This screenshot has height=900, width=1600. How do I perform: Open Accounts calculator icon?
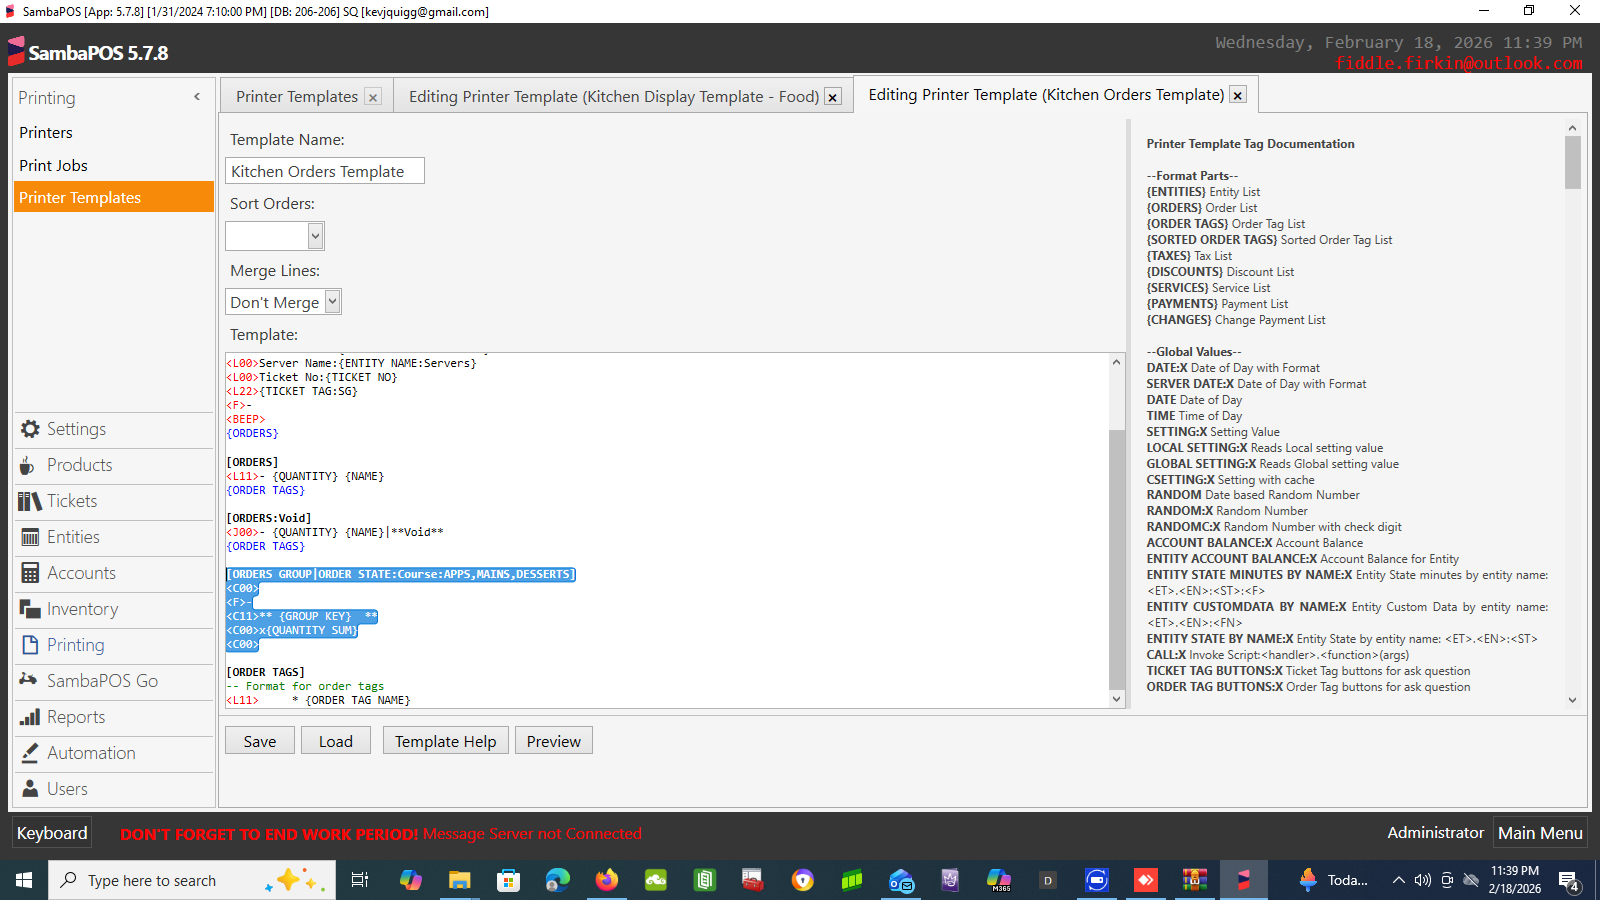coord(30,573)
